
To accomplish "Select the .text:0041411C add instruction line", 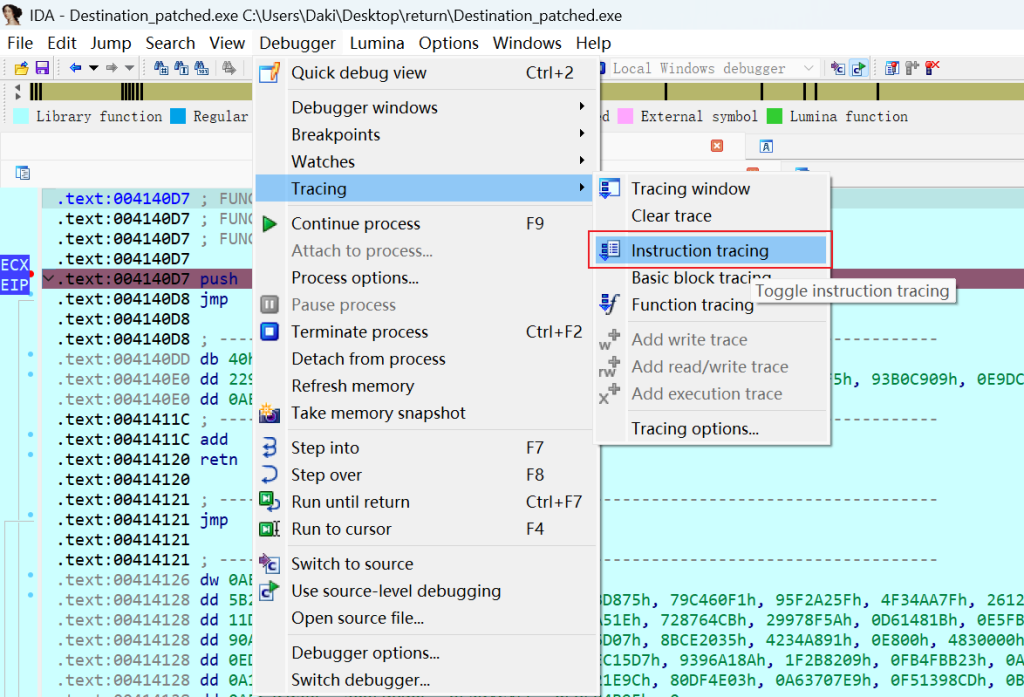I will pos(144,440).
